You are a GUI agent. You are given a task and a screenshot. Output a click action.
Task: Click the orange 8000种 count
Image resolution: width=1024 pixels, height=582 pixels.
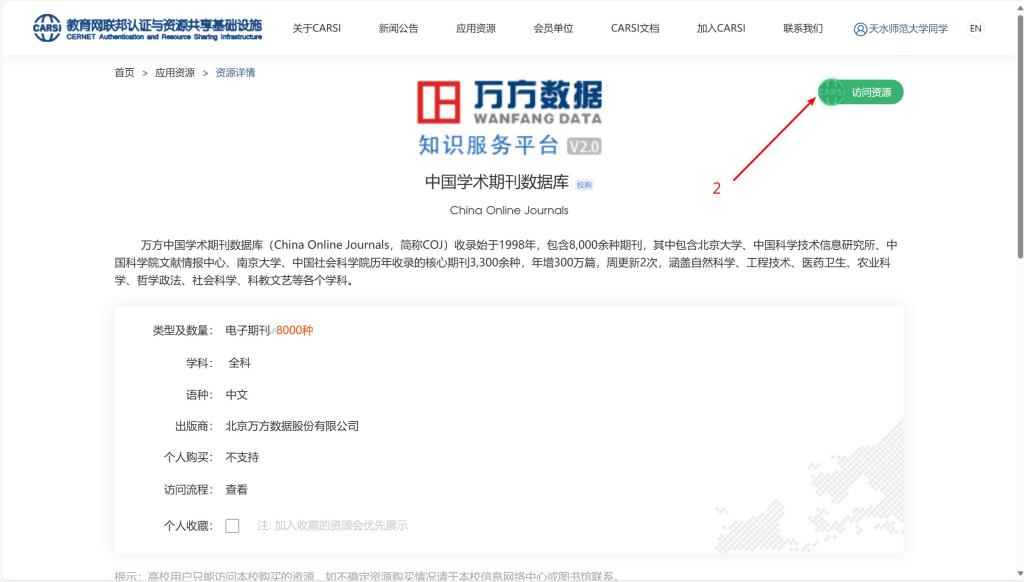point(295,331)
